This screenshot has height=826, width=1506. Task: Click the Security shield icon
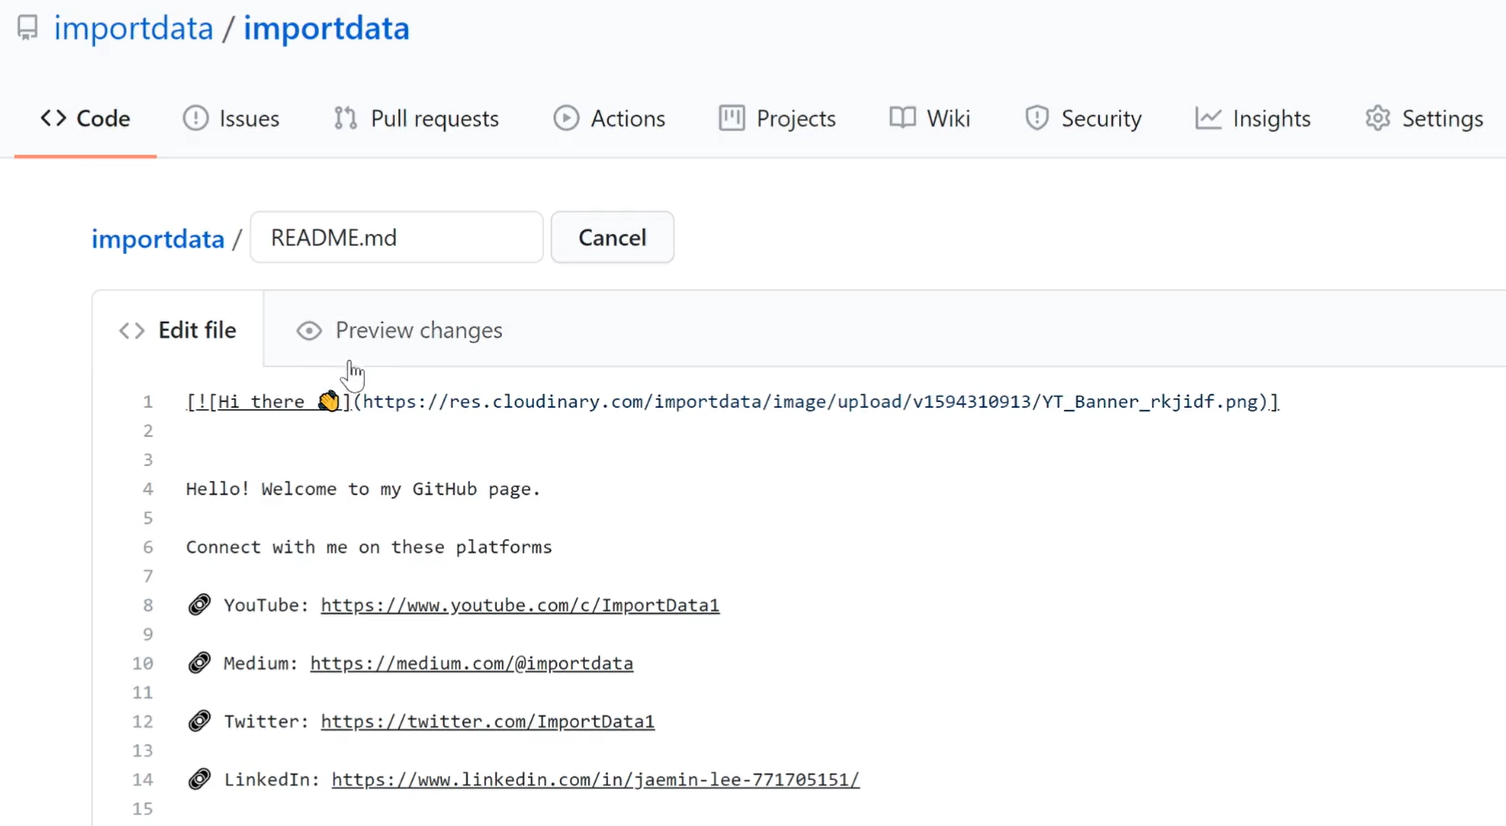pos(1037,118)
